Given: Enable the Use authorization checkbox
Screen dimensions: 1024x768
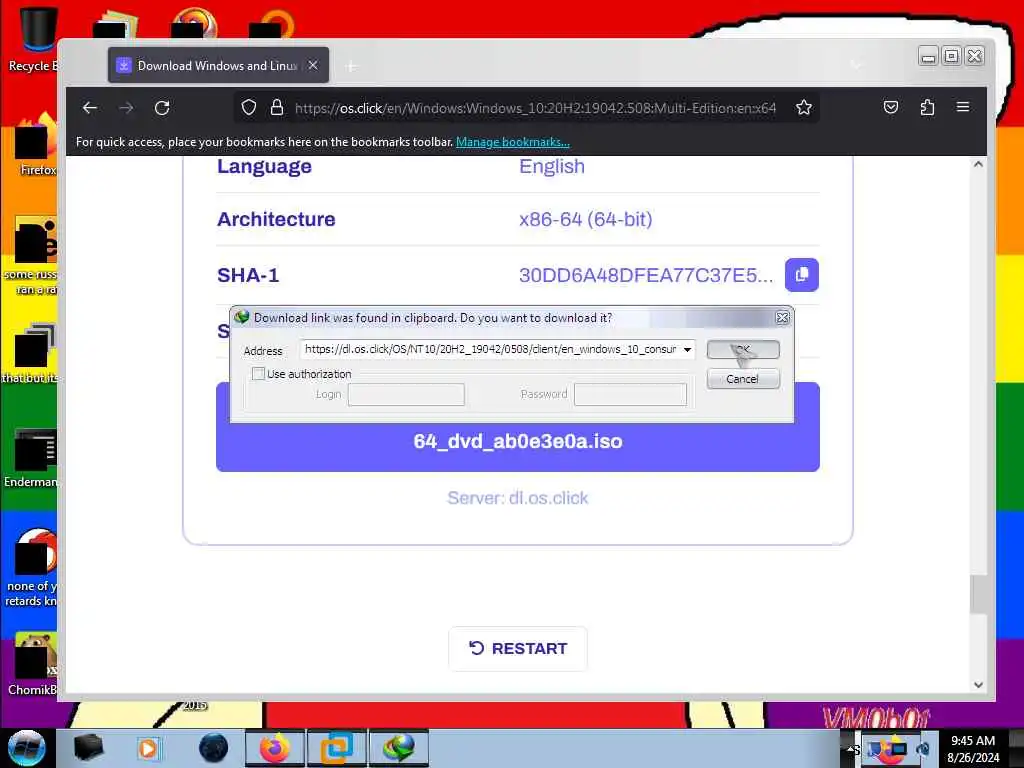Looking at the screenshot, I should click(x=259, y=374).
